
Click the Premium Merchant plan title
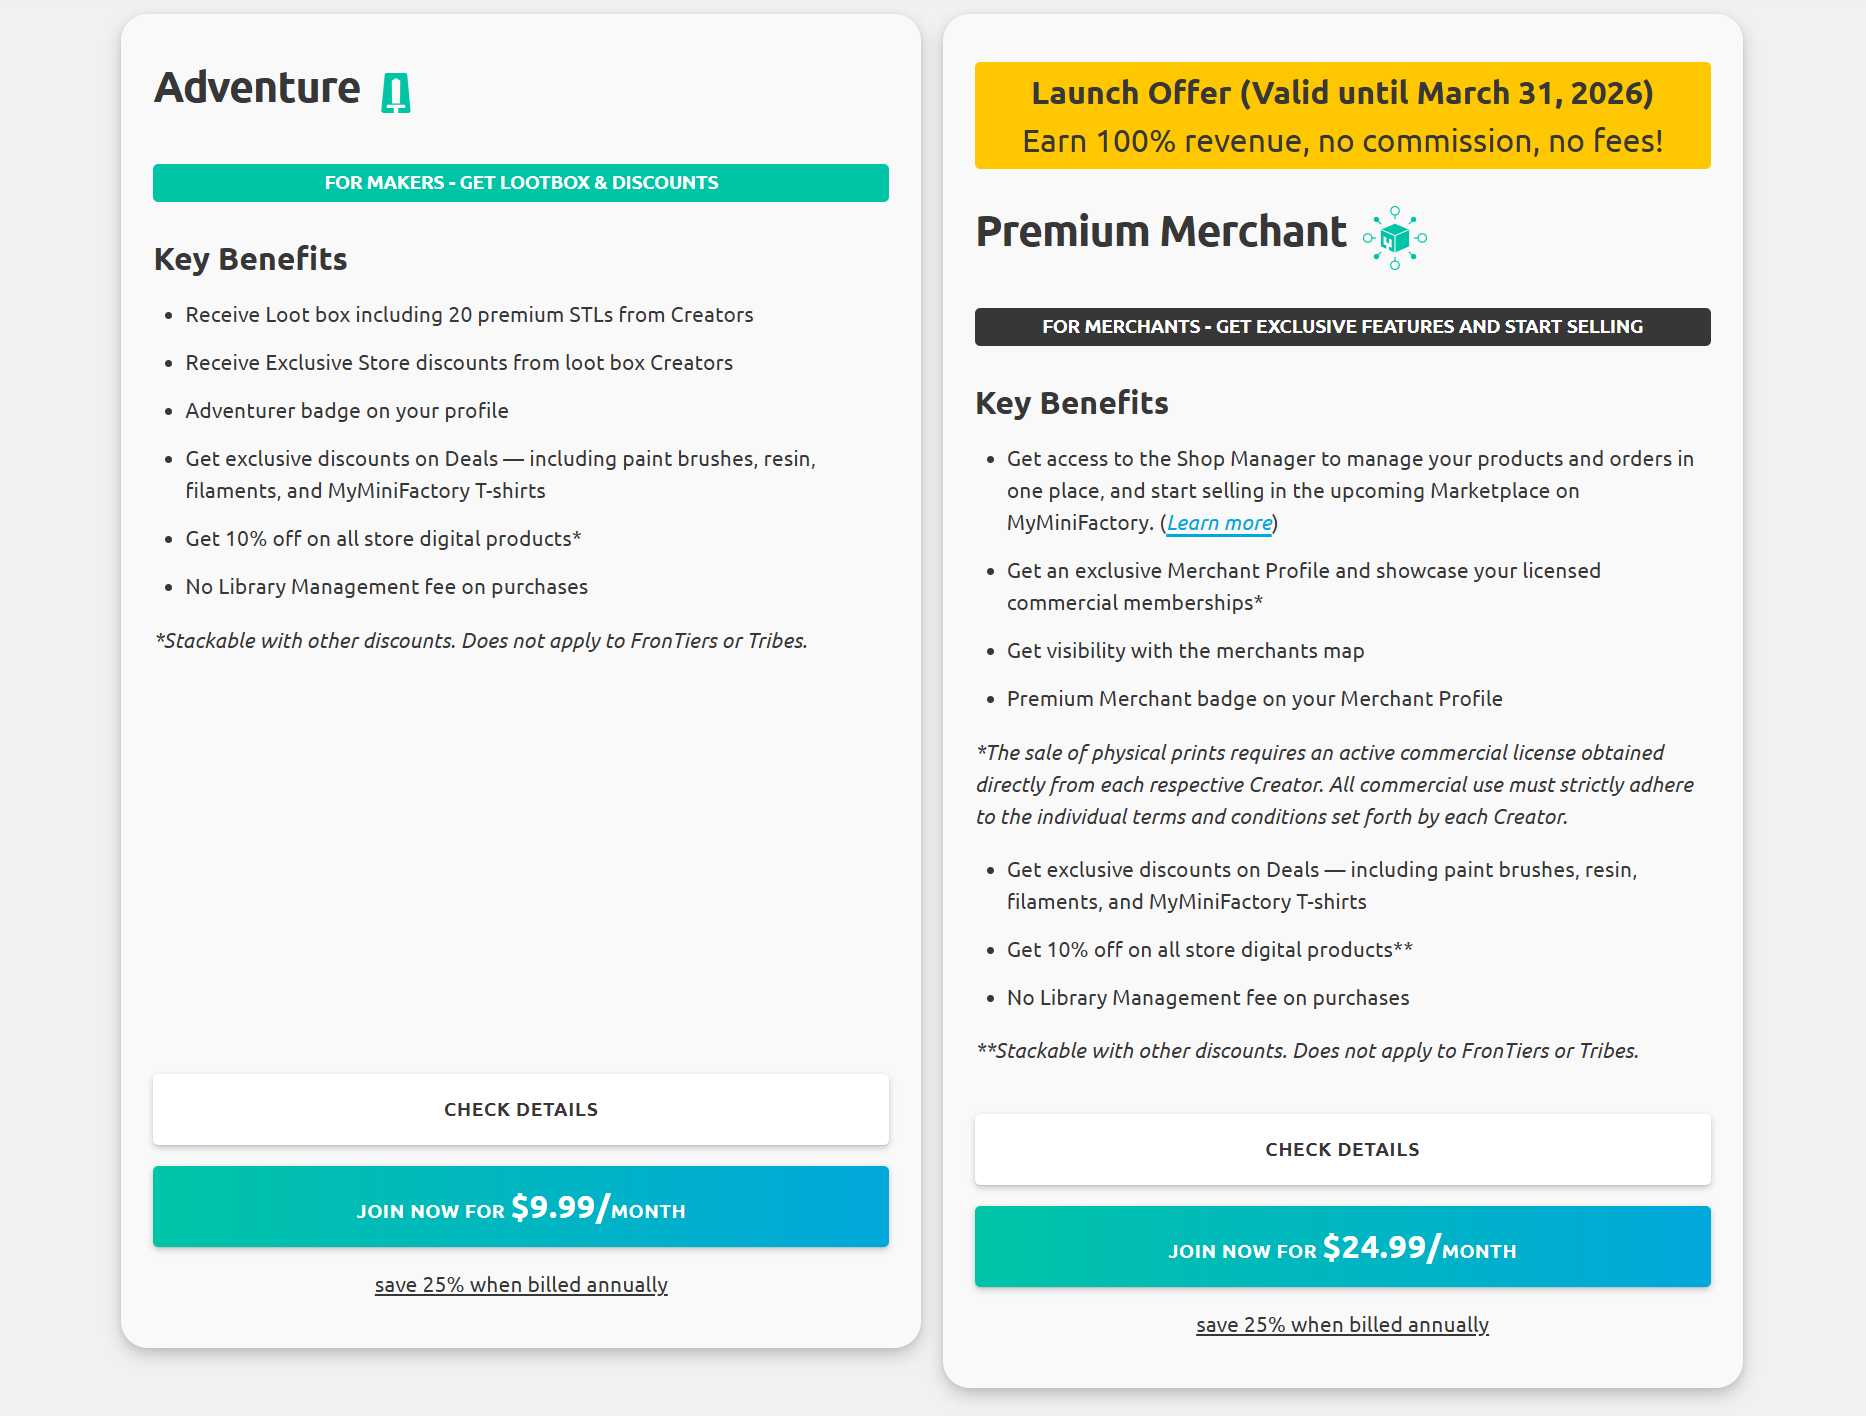1161,232
